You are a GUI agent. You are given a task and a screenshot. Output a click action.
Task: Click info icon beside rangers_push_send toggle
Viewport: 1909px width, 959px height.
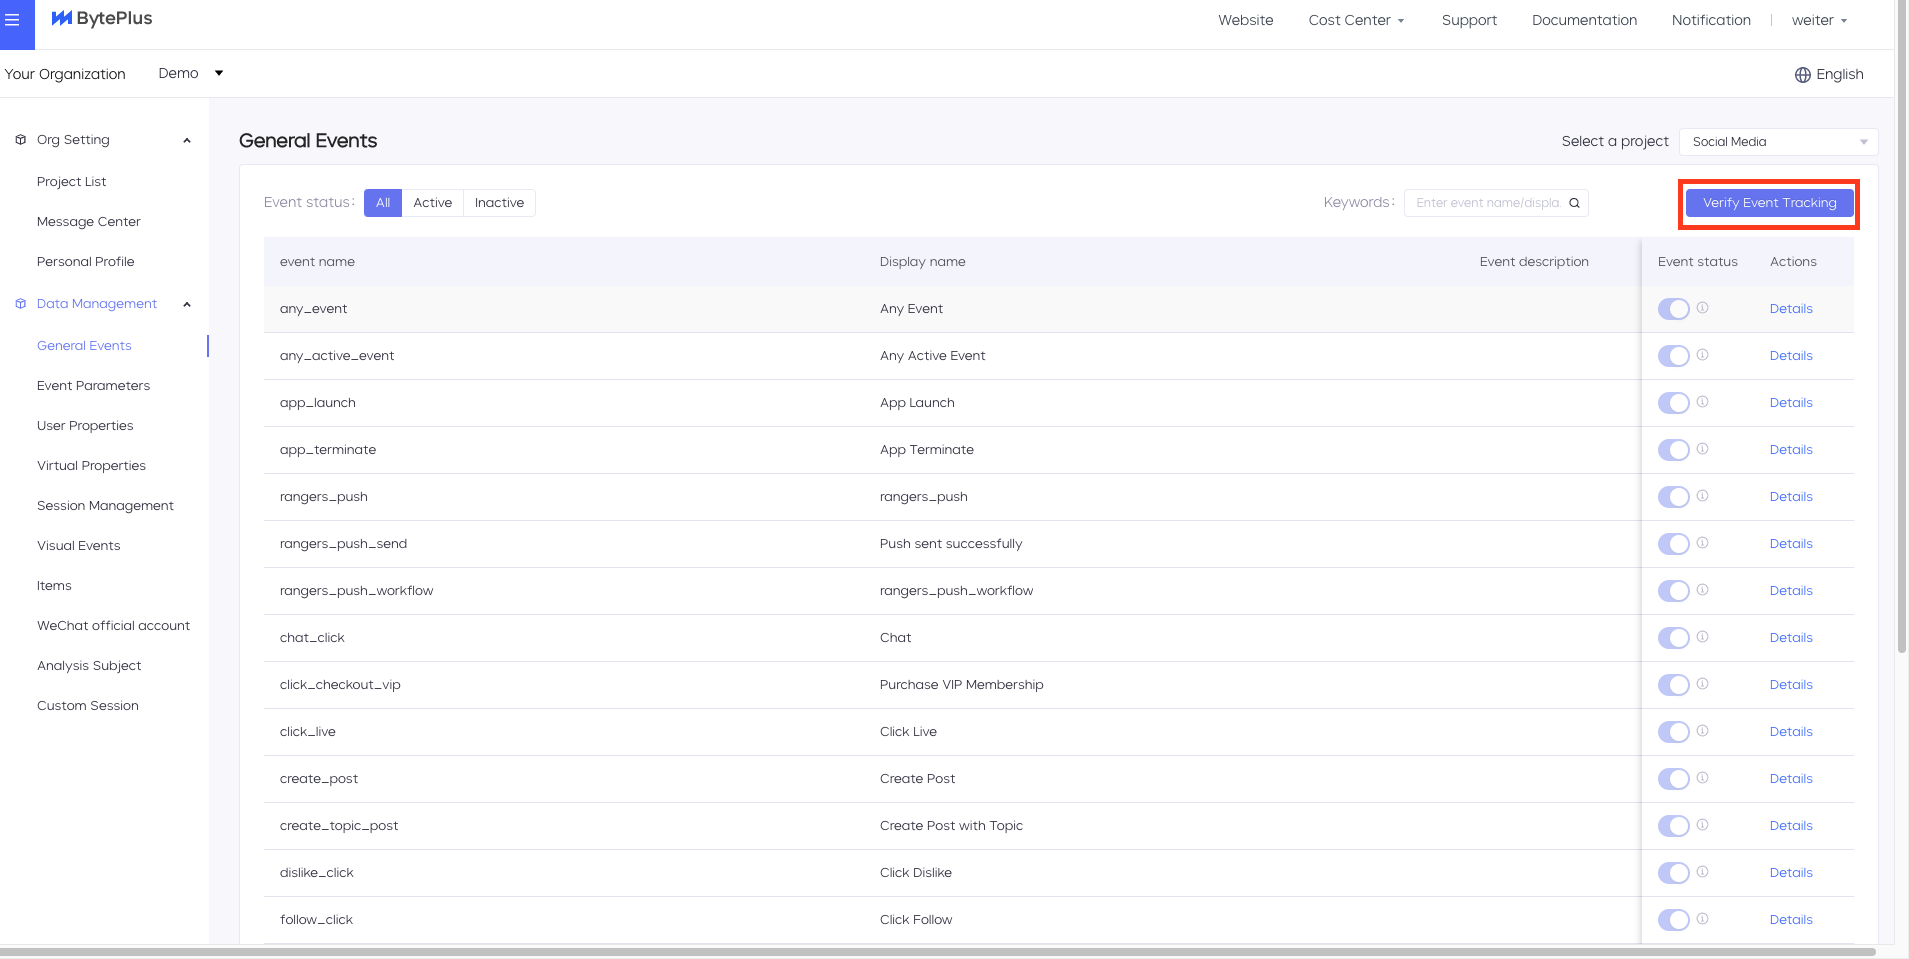coord(1702,543)
